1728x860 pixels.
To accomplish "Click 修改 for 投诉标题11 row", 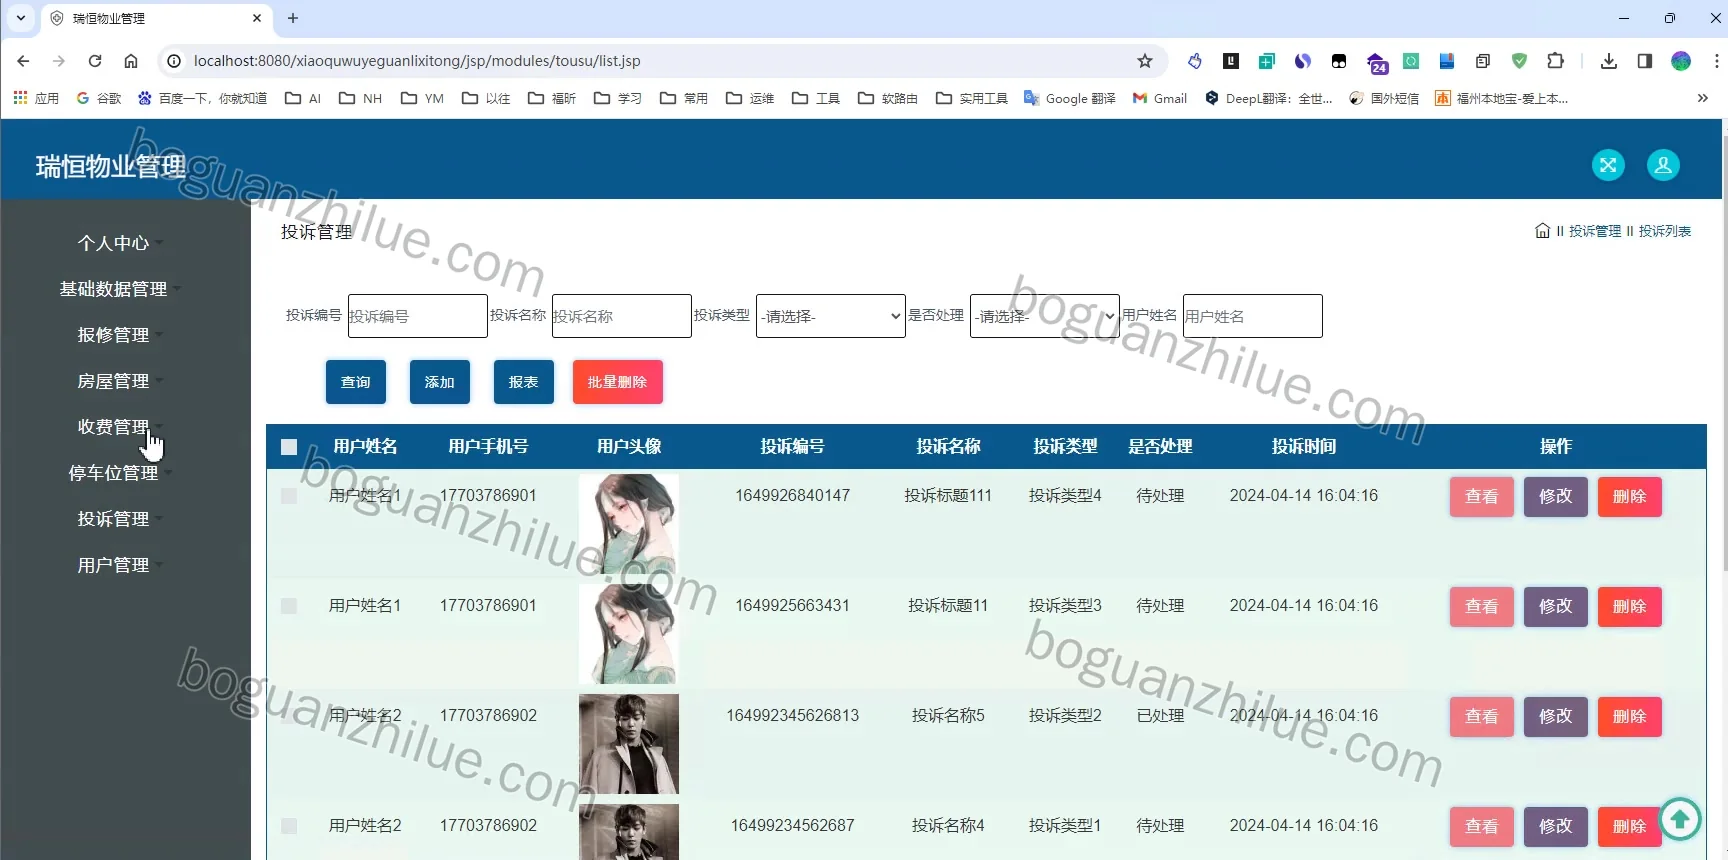I will [1556, 607].
